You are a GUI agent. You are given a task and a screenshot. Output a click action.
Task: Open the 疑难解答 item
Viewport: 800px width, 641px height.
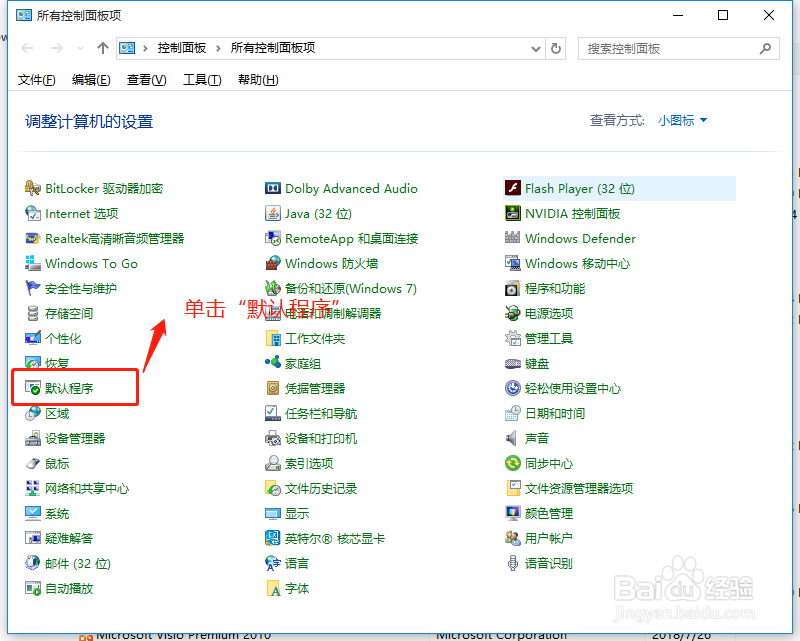pyautogui.click(x=69, y=538)
